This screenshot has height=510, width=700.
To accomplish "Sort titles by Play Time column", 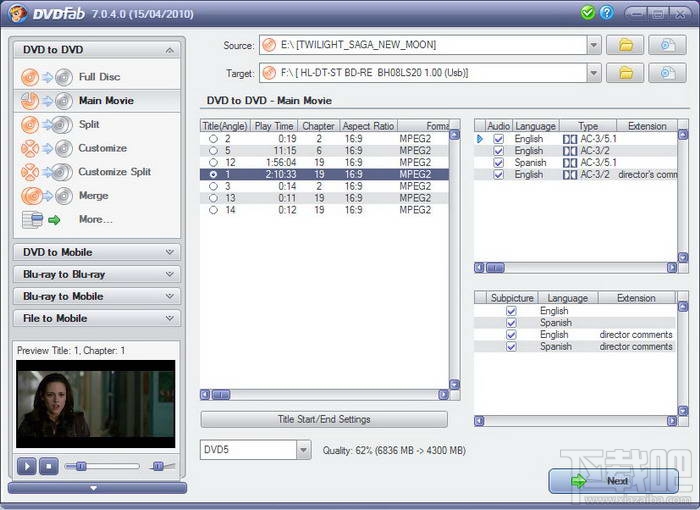I will pos(274,126).
